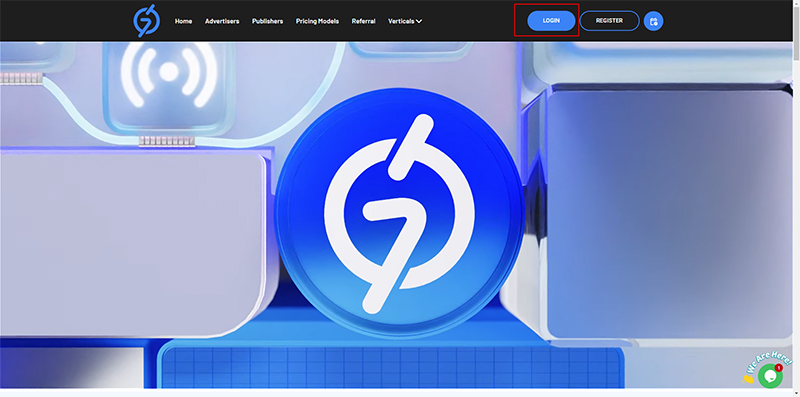Open the Advertisers page
The height and width of the screenshot is (397, 800).
(x=222, y=21)
